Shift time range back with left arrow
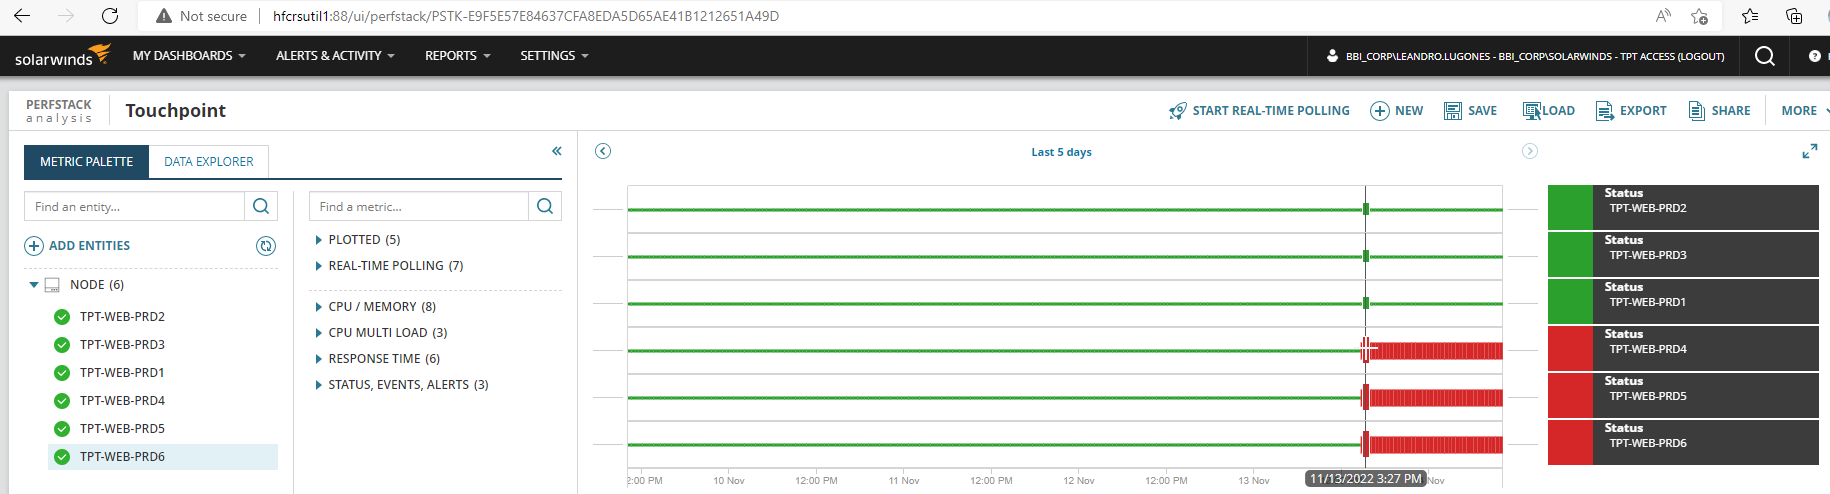1830x494 pixels. [x=603, y=151]
